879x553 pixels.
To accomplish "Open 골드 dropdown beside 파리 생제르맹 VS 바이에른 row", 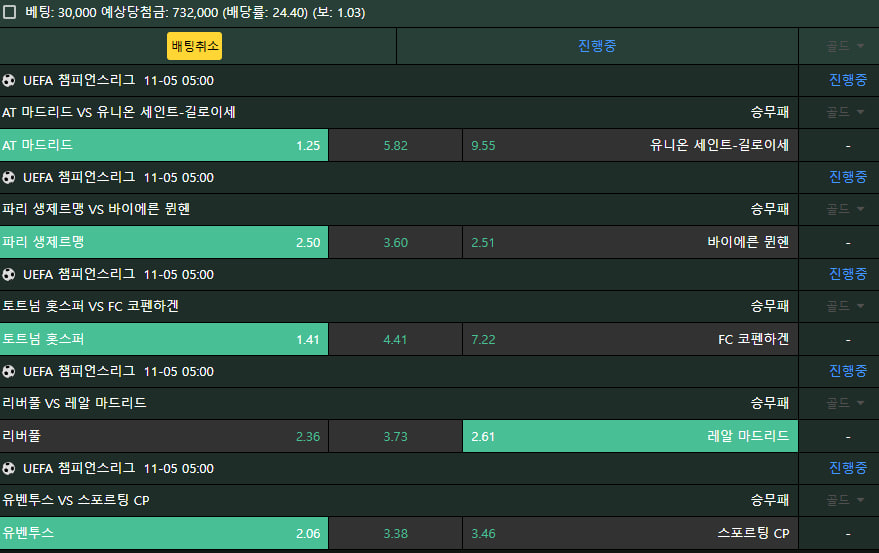I will point(845,209).
